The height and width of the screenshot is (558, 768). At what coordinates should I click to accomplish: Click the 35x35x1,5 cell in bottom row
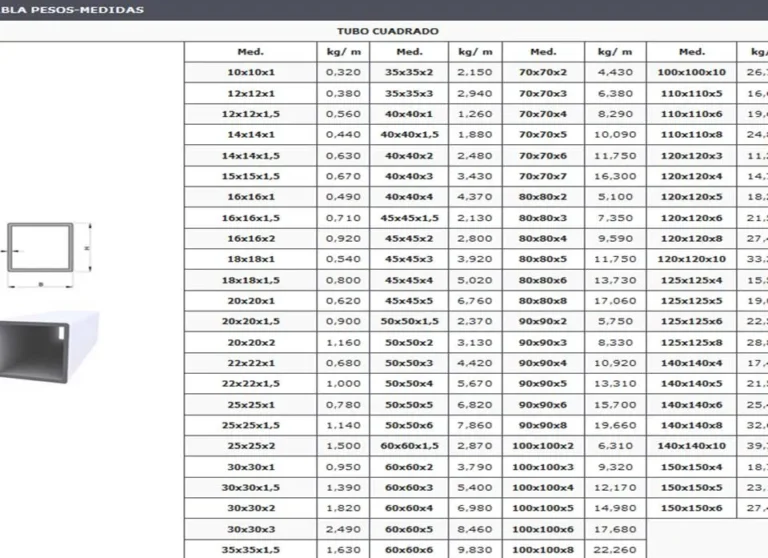pyautogui.click(x=250, y=549)
